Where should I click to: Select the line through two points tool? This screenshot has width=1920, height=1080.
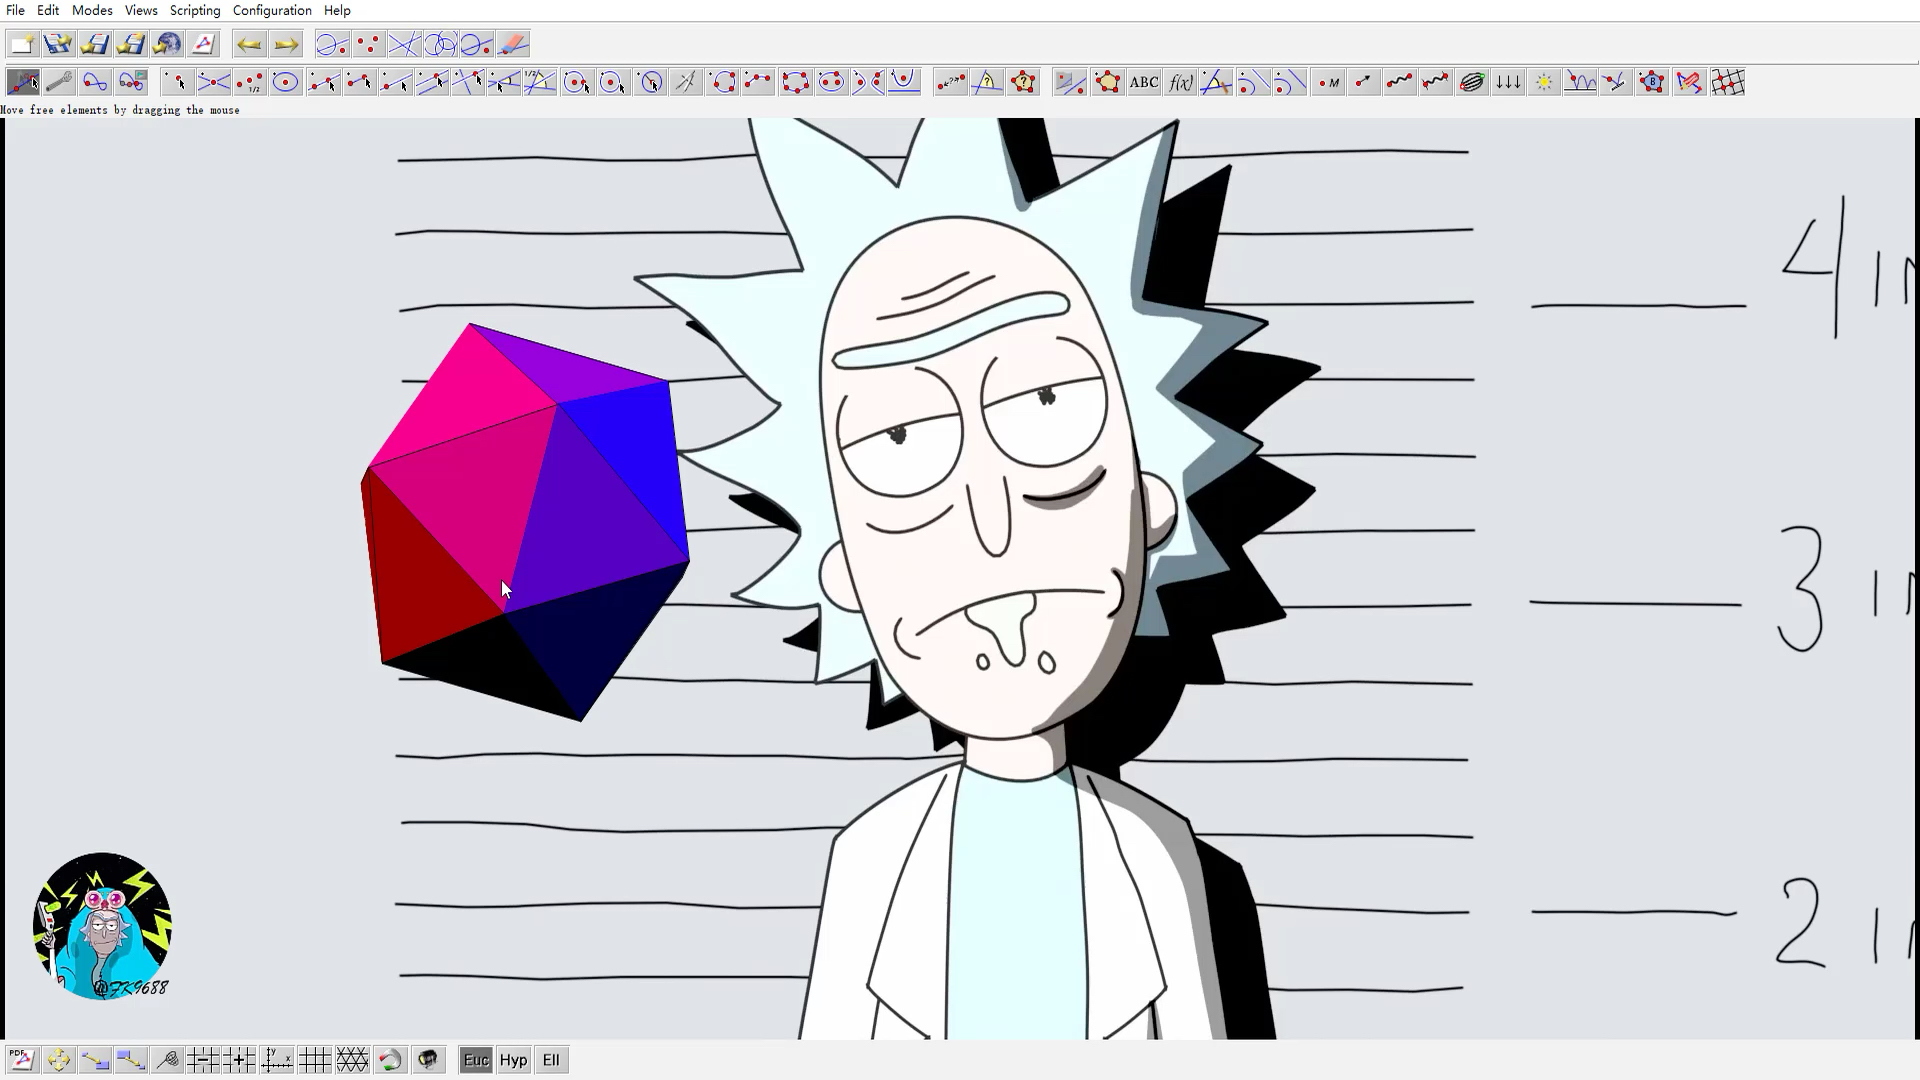(322, 82)
